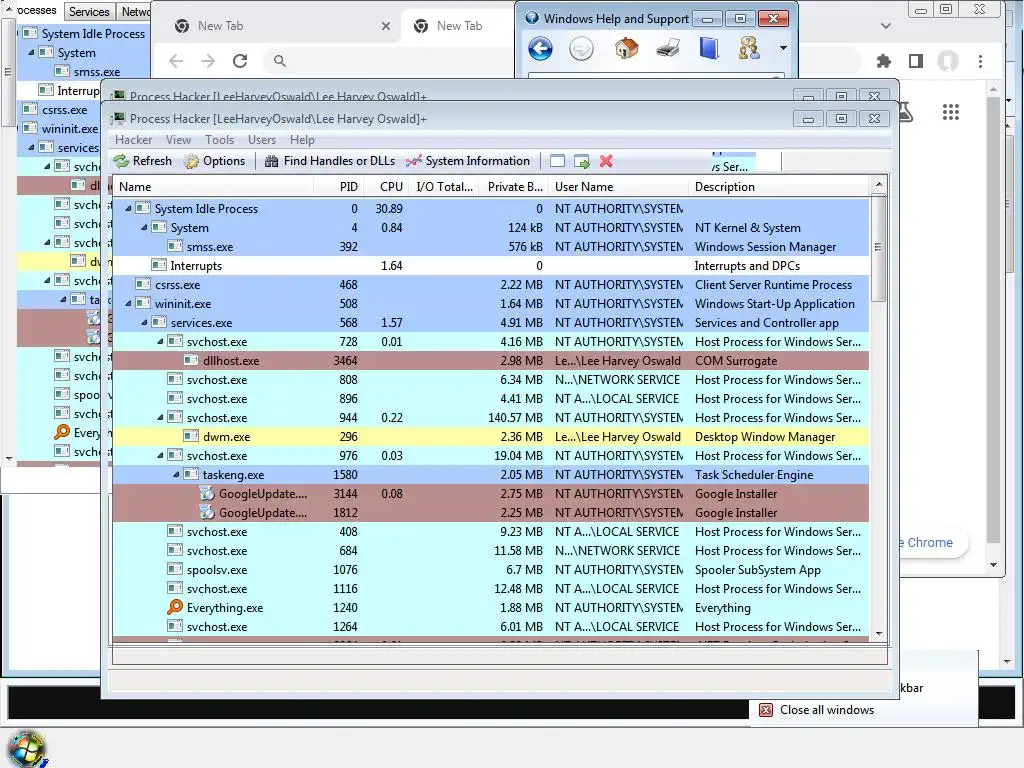This screenshot has height=768, width=1024.
Task: Select the Interrupts row
Action: (490, 265)
